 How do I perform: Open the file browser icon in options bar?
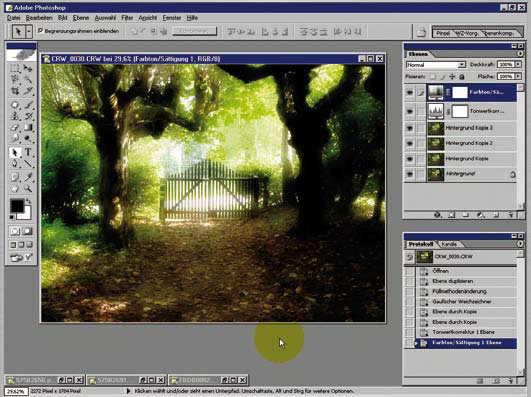coord(421,32)
